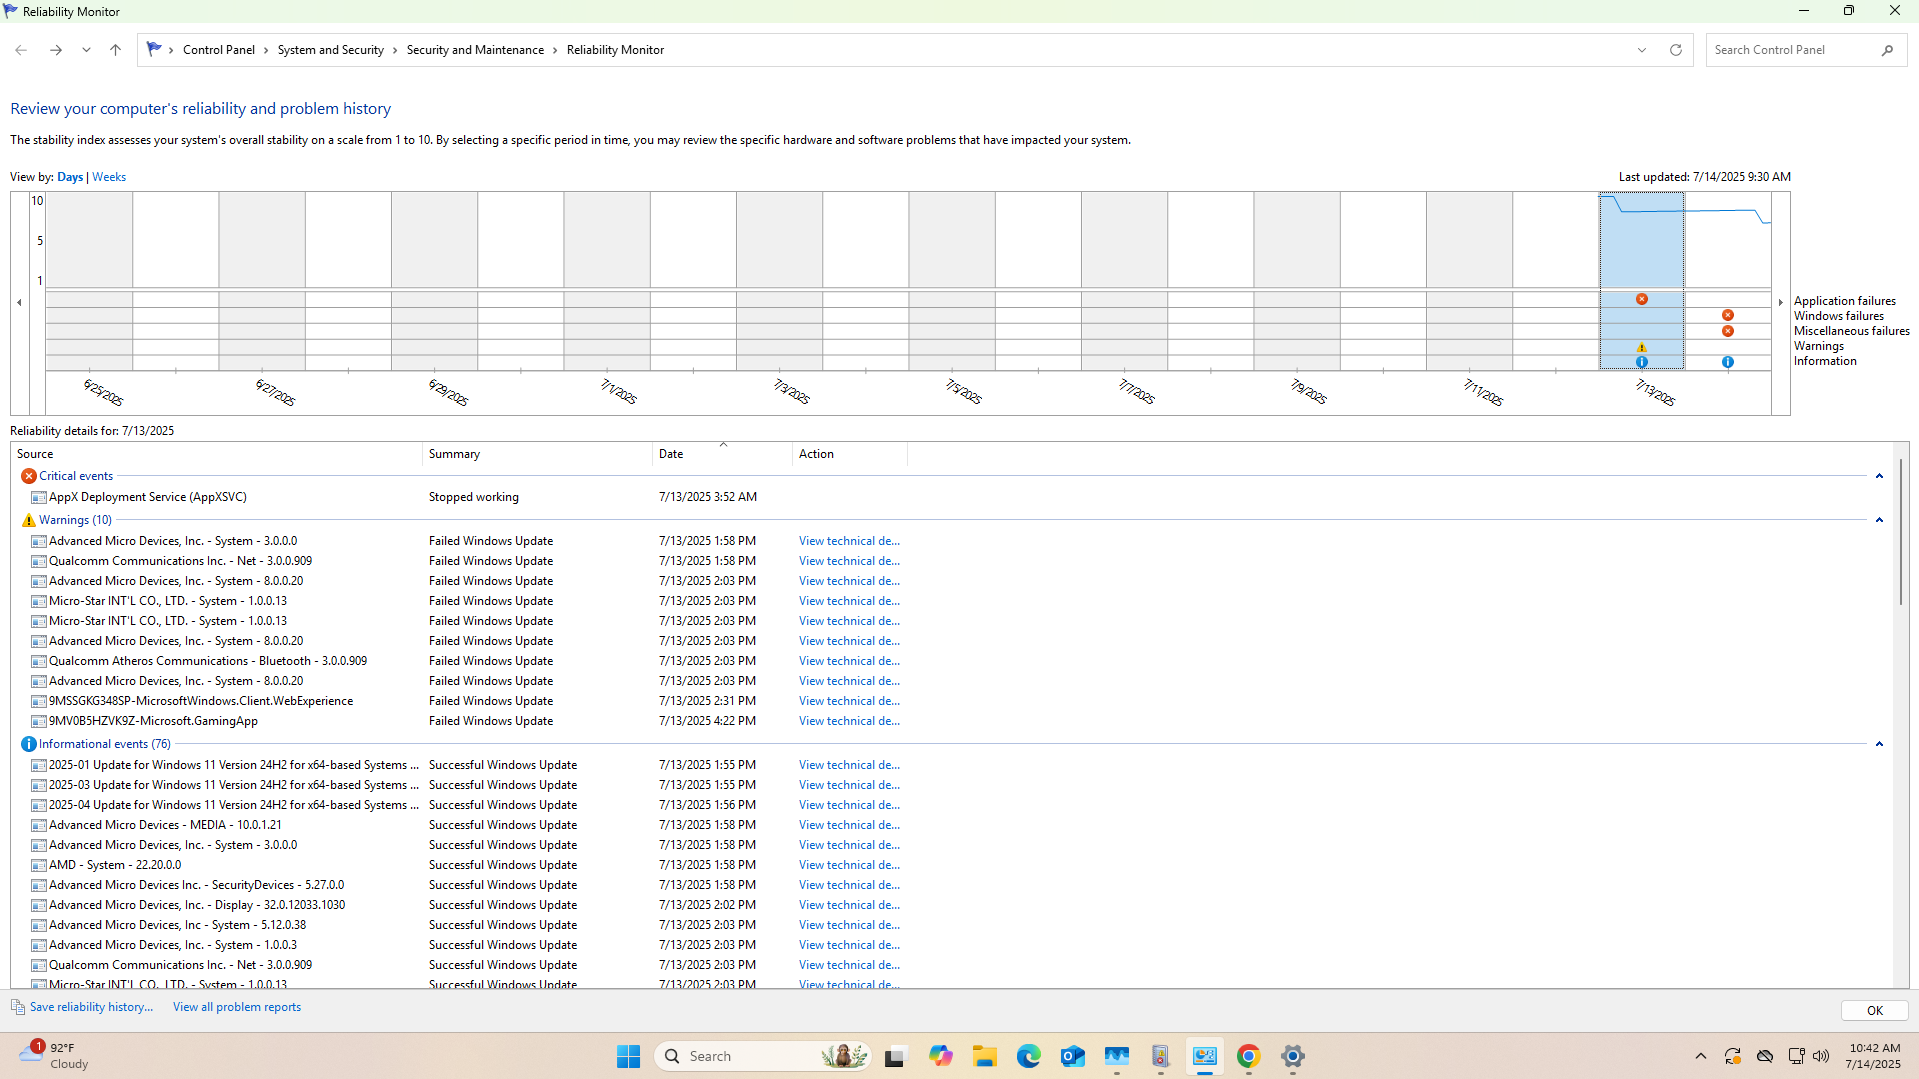The width and height of the screenshot is (1919, 1079).
Task: Click the Windows failures red icon on 7/14
Action: point(1727,315)
